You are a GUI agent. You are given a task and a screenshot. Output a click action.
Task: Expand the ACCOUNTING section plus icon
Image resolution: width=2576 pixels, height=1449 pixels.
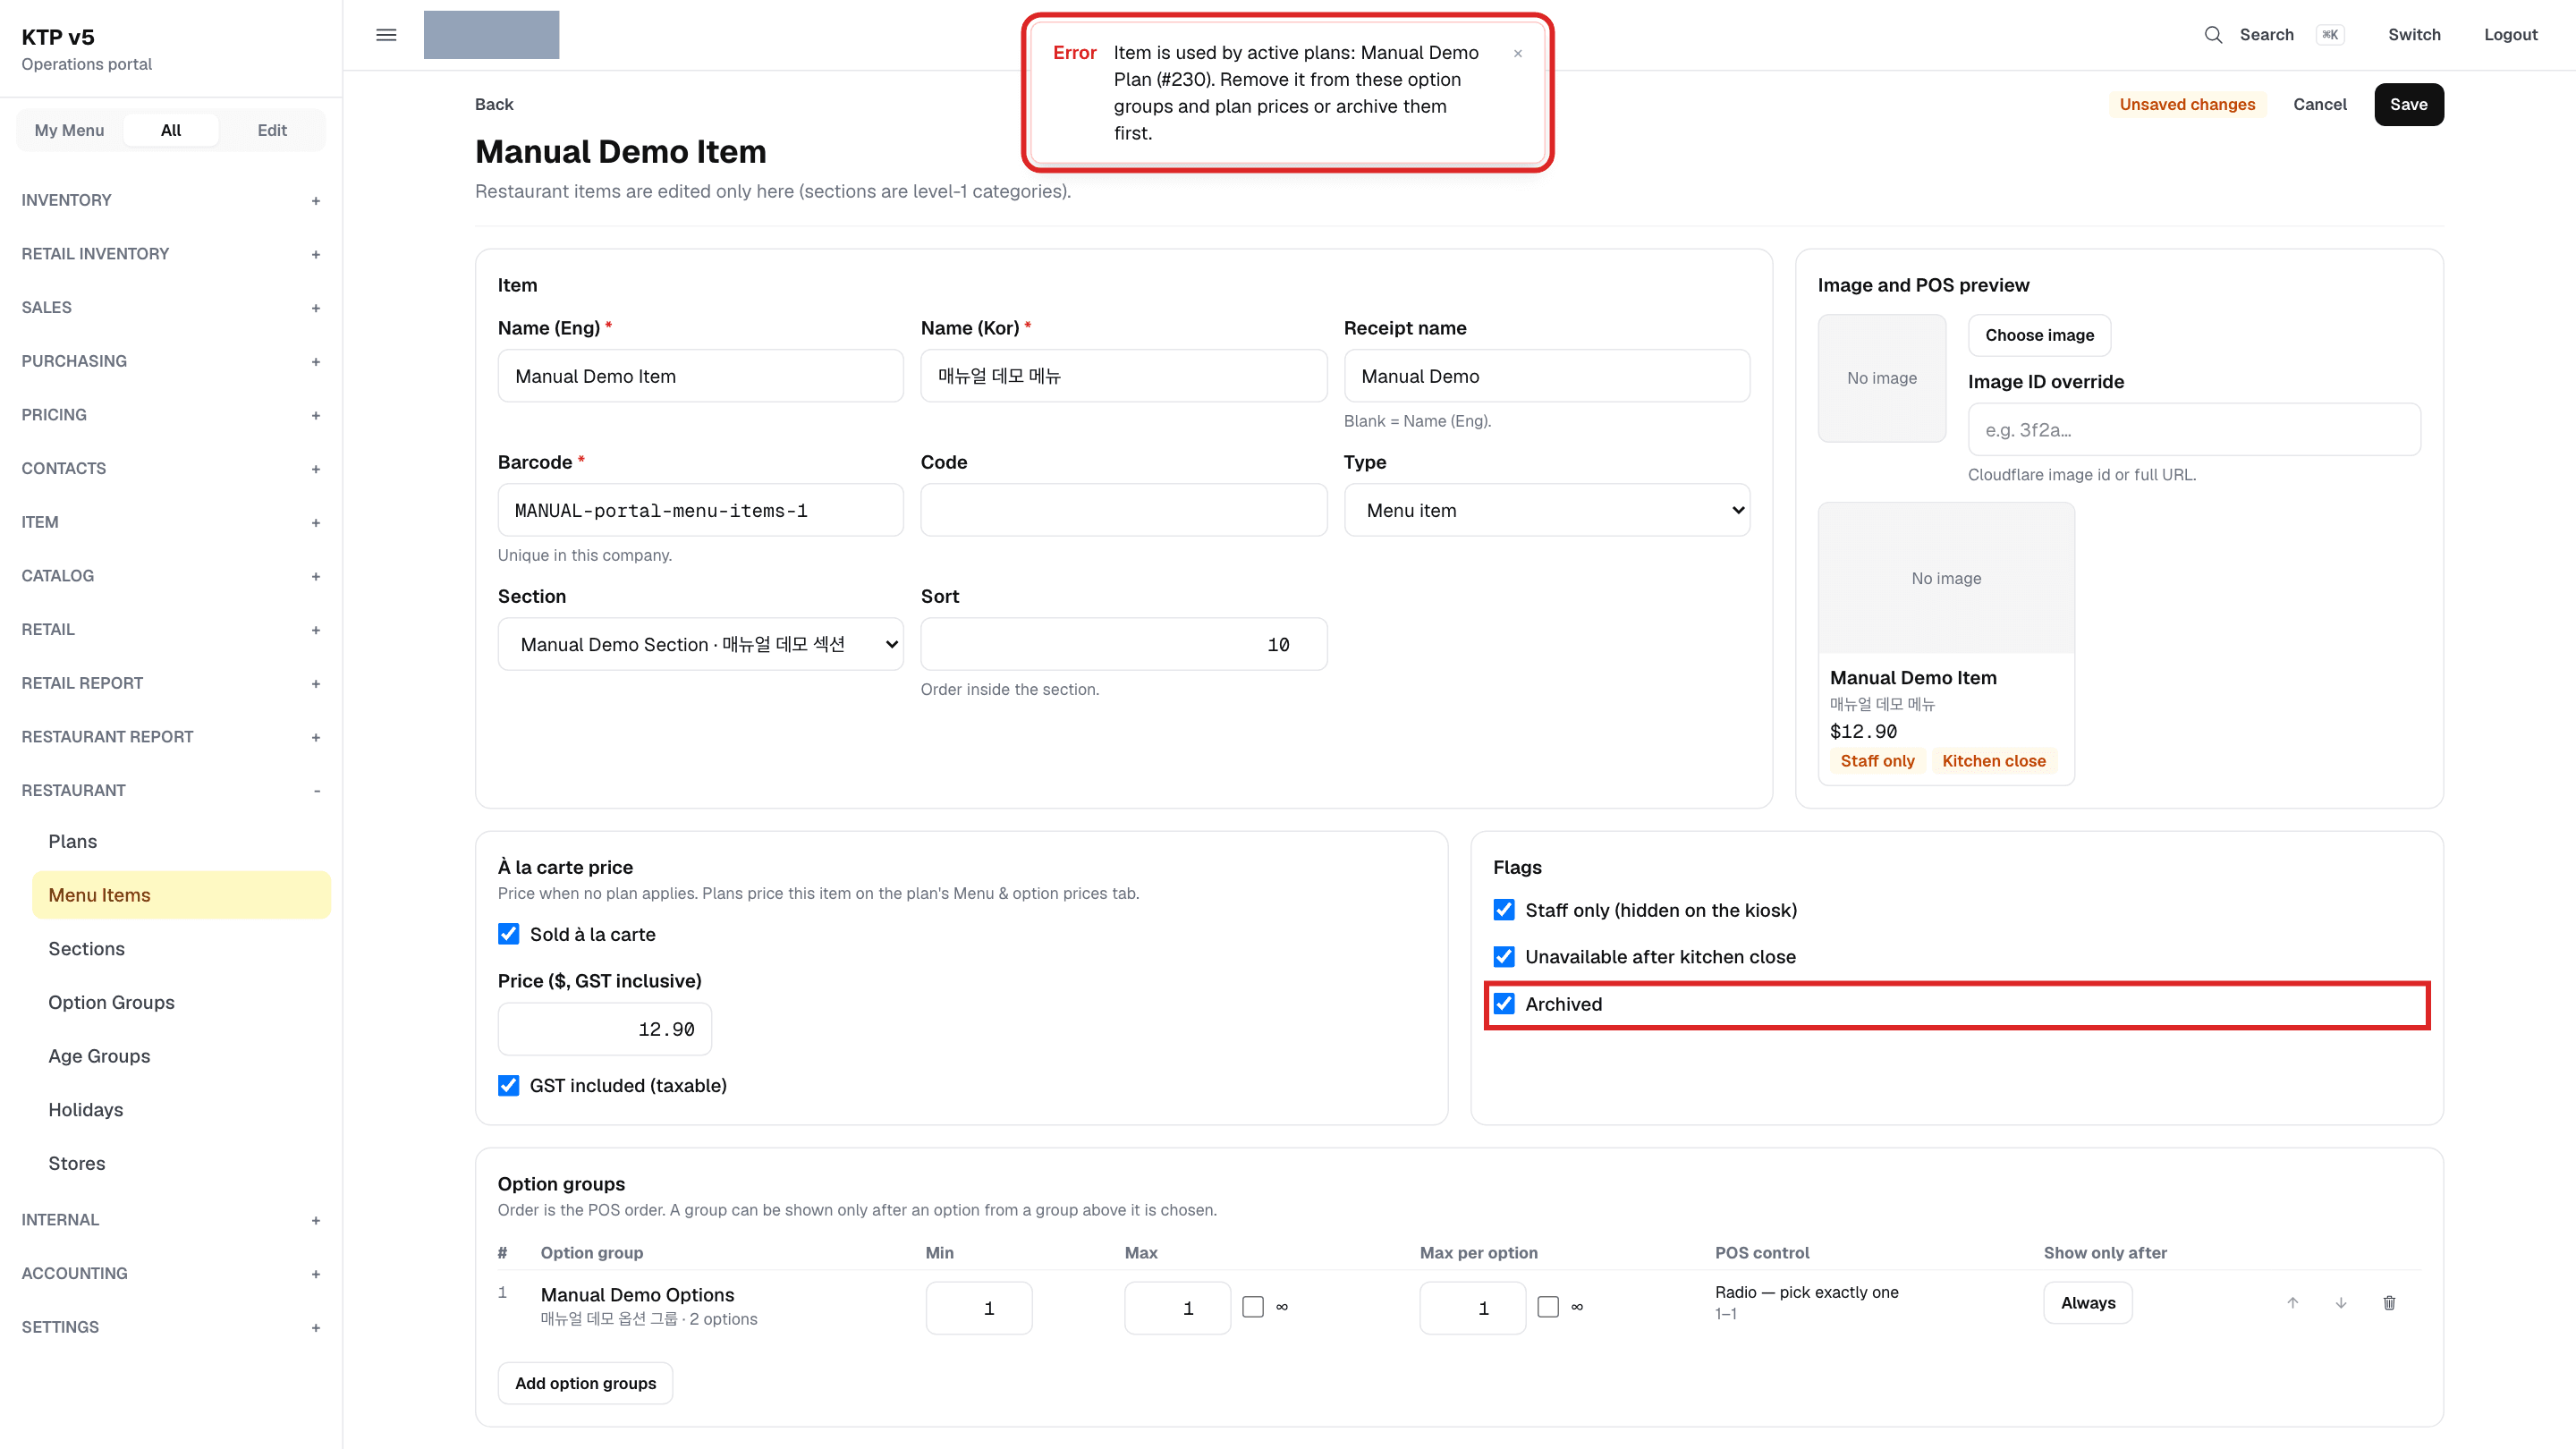pyautogui.click(x=316, y=1274)
